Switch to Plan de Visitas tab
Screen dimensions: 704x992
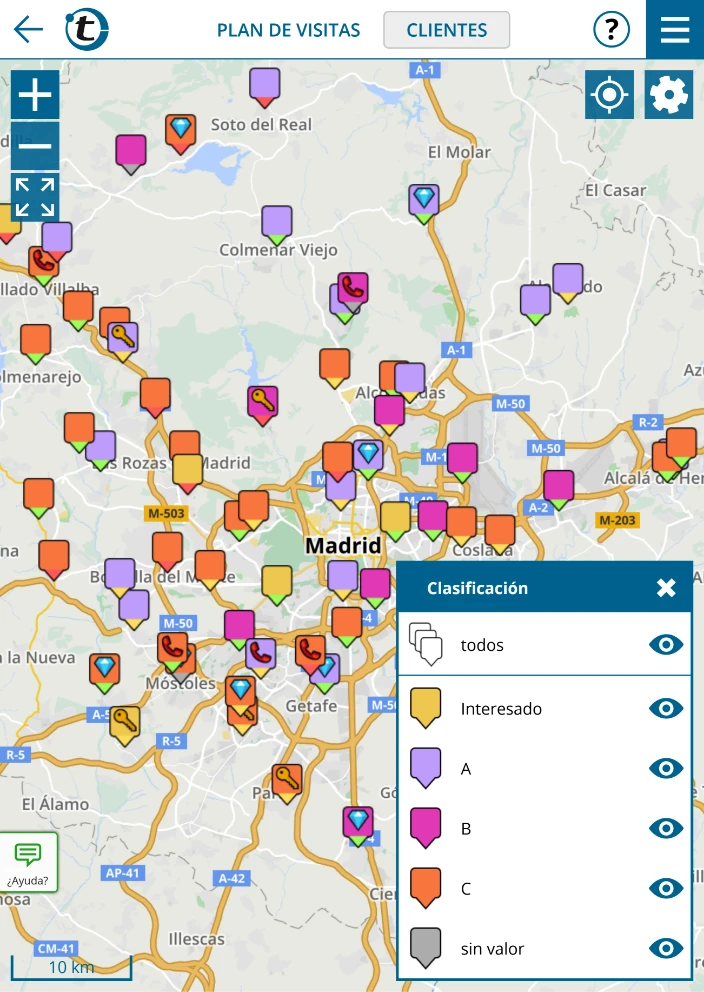click(x=288, y=30)
